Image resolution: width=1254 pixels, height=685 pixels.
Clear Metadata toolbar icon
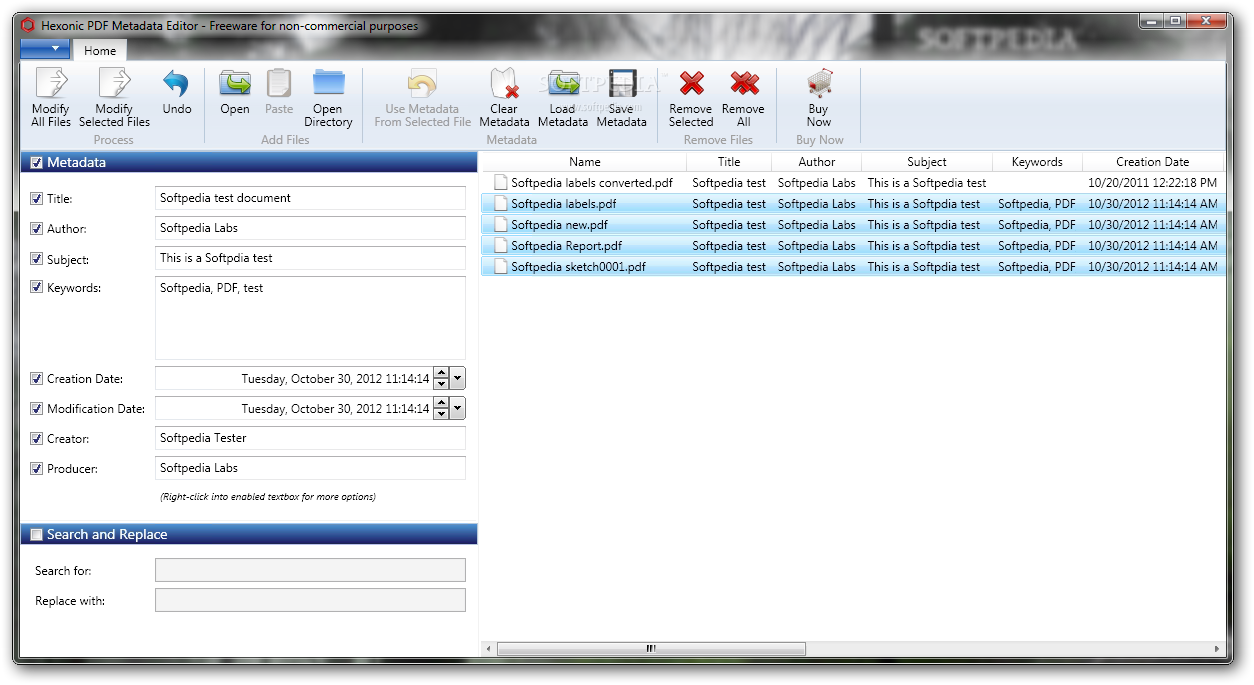pos(504,84)
